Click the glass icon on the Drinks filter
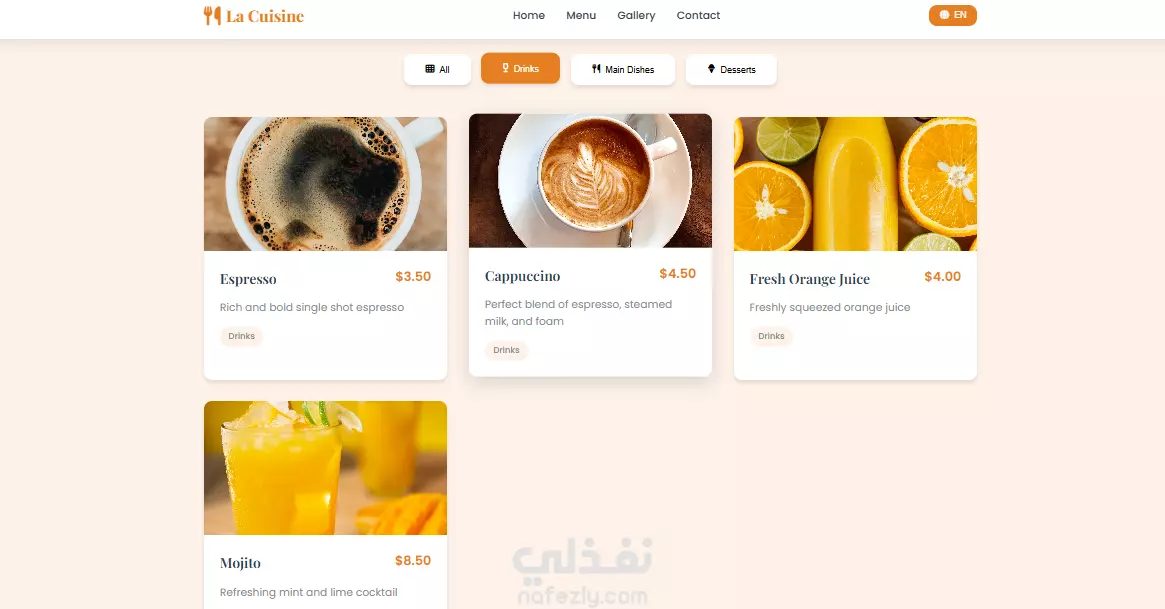Image resolution: width=1165 pixels, height=609 pixels. point(505,68)
